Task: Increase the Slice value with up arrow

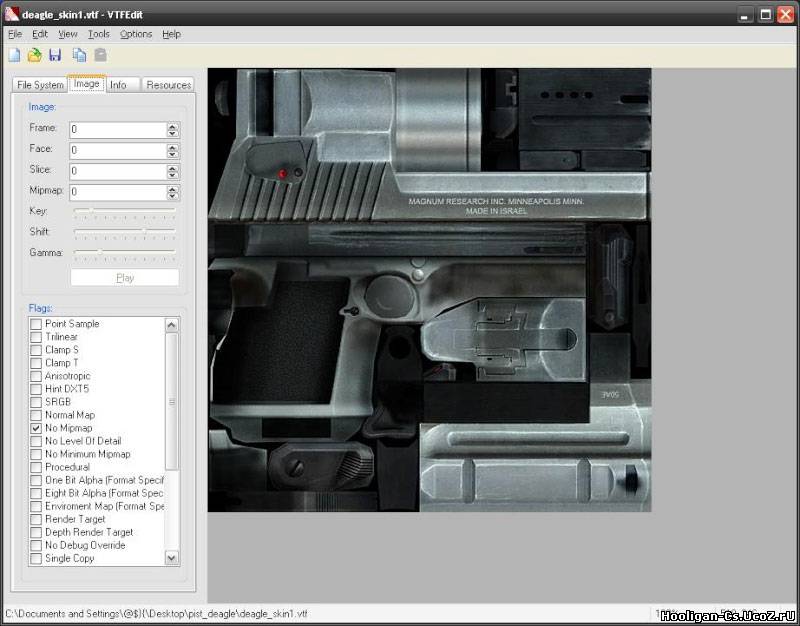Action: click(x=173, y=168)
